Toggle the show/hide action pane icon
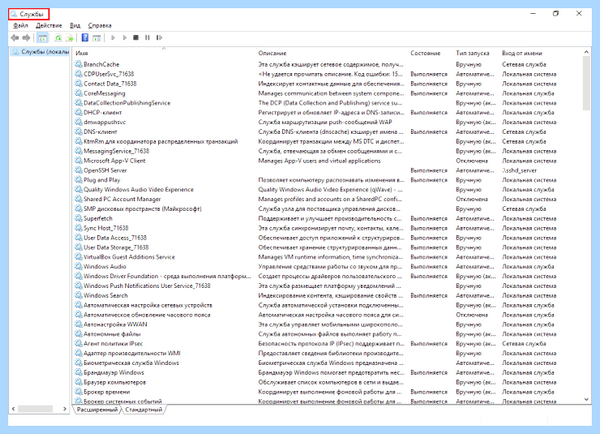600x434 pixels. (x=97, y=38)
